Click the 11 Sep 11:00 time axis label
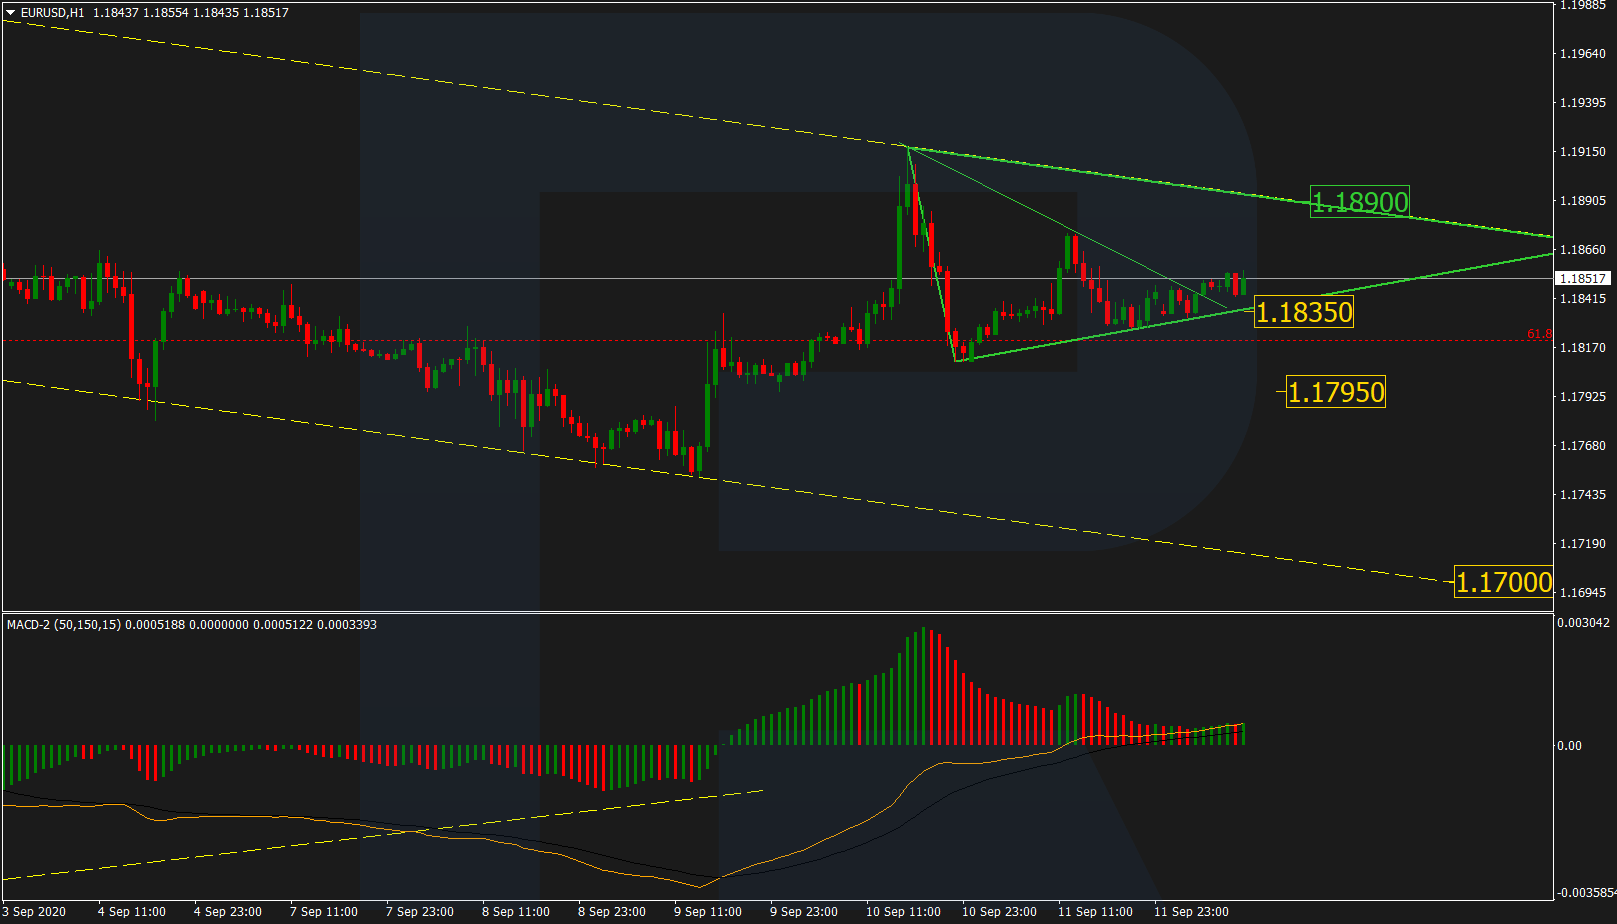Image resolution: width=1617 pixels, height=924 pixels. click(x=1096, y=912)
